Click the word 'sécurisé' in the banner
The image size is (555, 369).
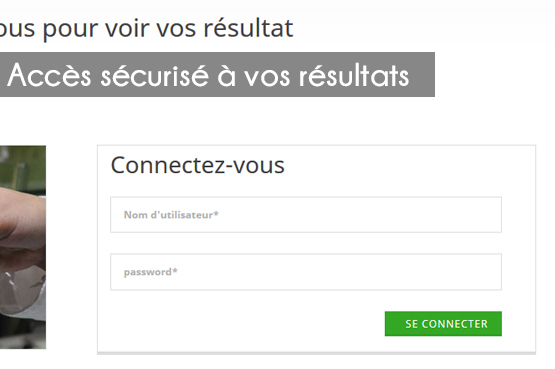click(x=155, y=75)
